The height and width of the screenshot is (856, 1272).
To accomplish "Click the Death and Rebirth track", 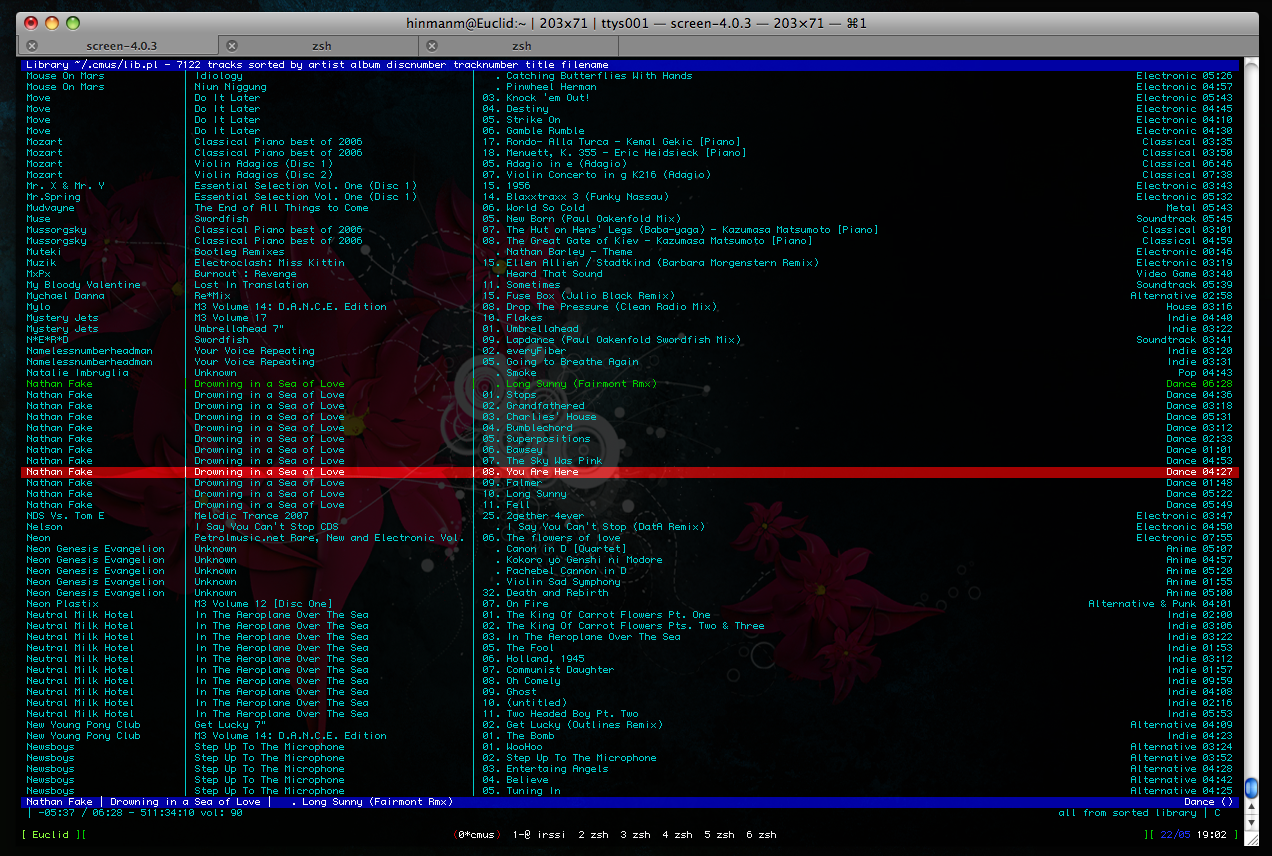I will (557, 593).
